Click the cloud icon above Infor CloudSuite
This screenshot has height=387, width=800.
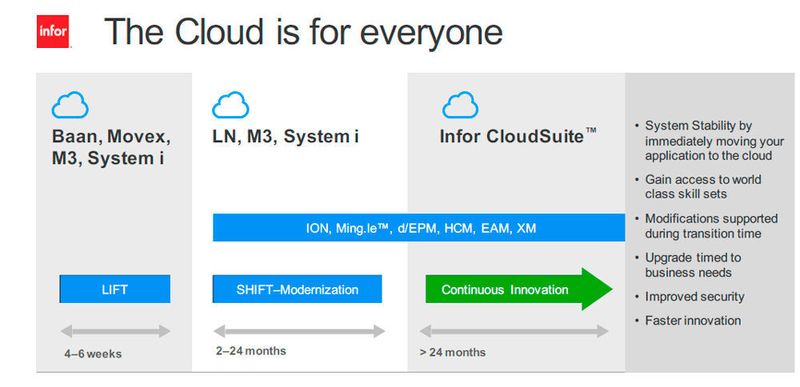click(460, 105)
